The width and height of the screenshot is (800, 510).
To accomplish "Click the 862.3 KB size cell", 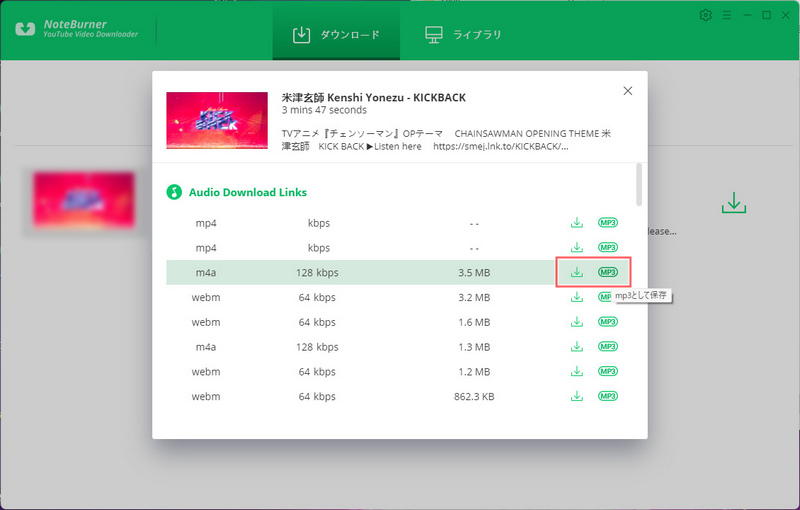I will click(474, 396).
